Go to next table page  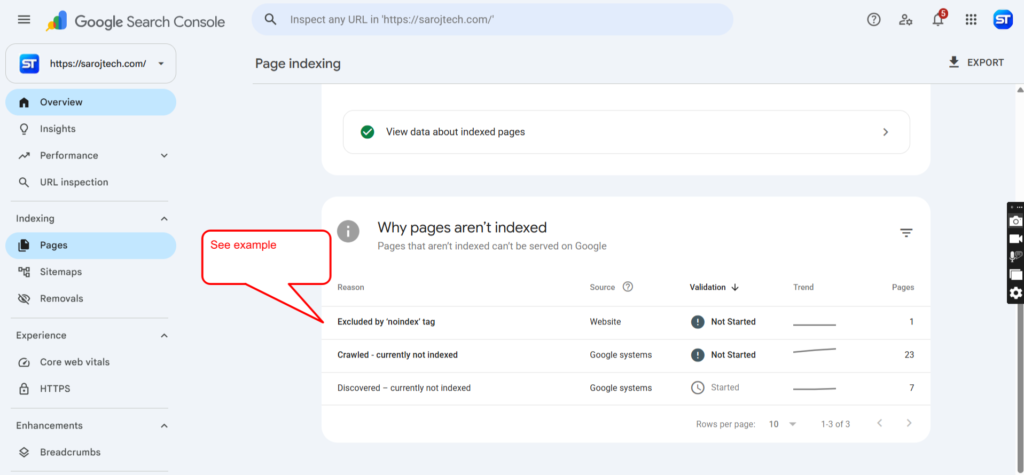[908, 423]
